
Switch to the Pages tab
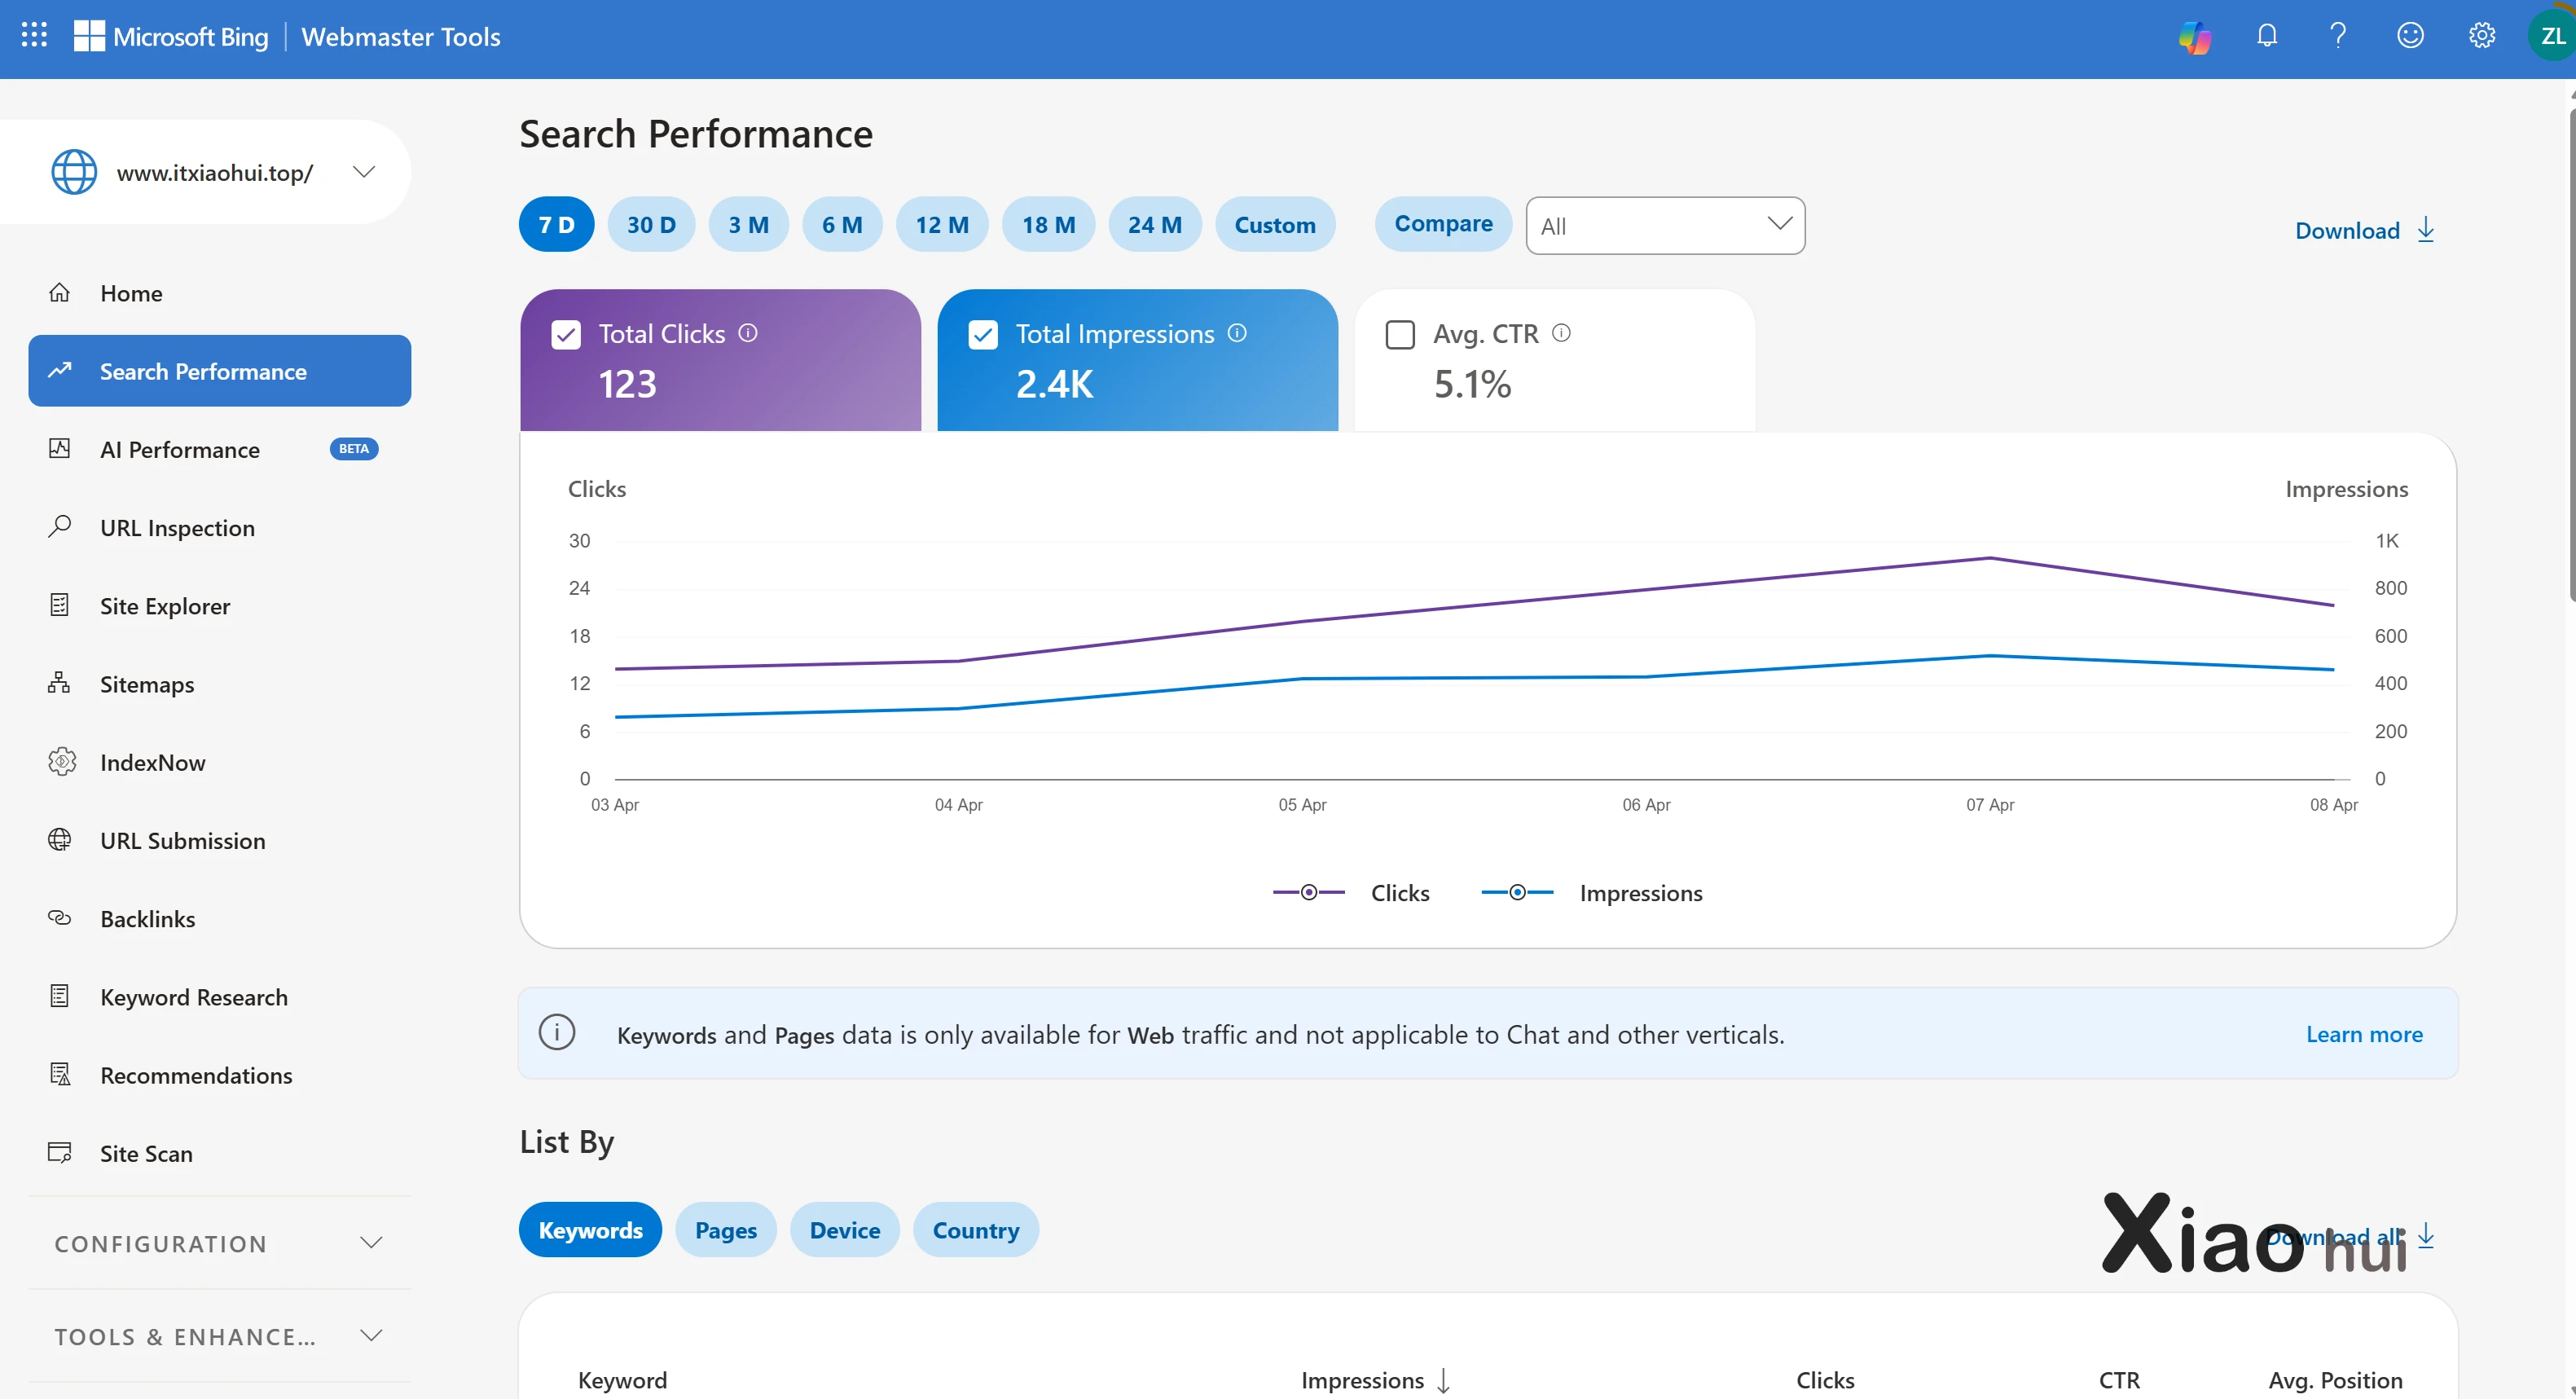pos(726,1230)
